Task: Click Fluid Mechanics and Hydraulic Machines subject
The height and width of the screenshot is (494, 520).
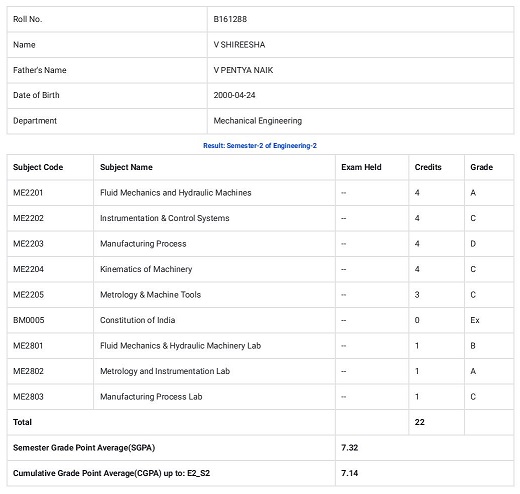Action: click(x=176, y=193)
